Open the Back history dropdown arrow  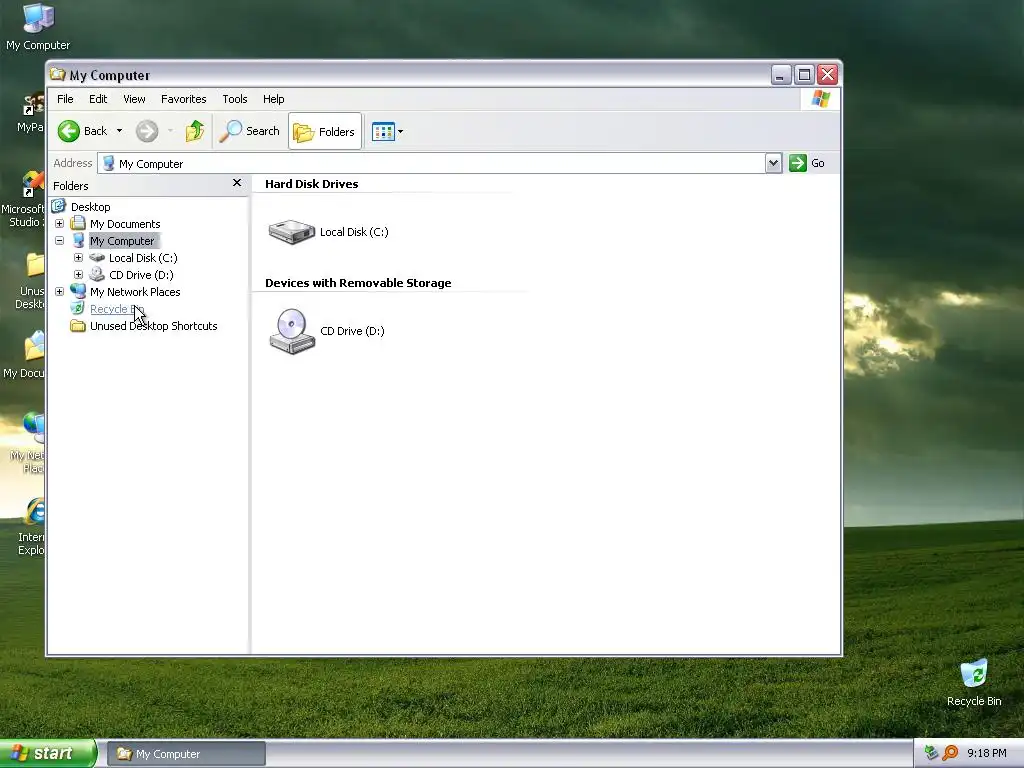(119, 131)
